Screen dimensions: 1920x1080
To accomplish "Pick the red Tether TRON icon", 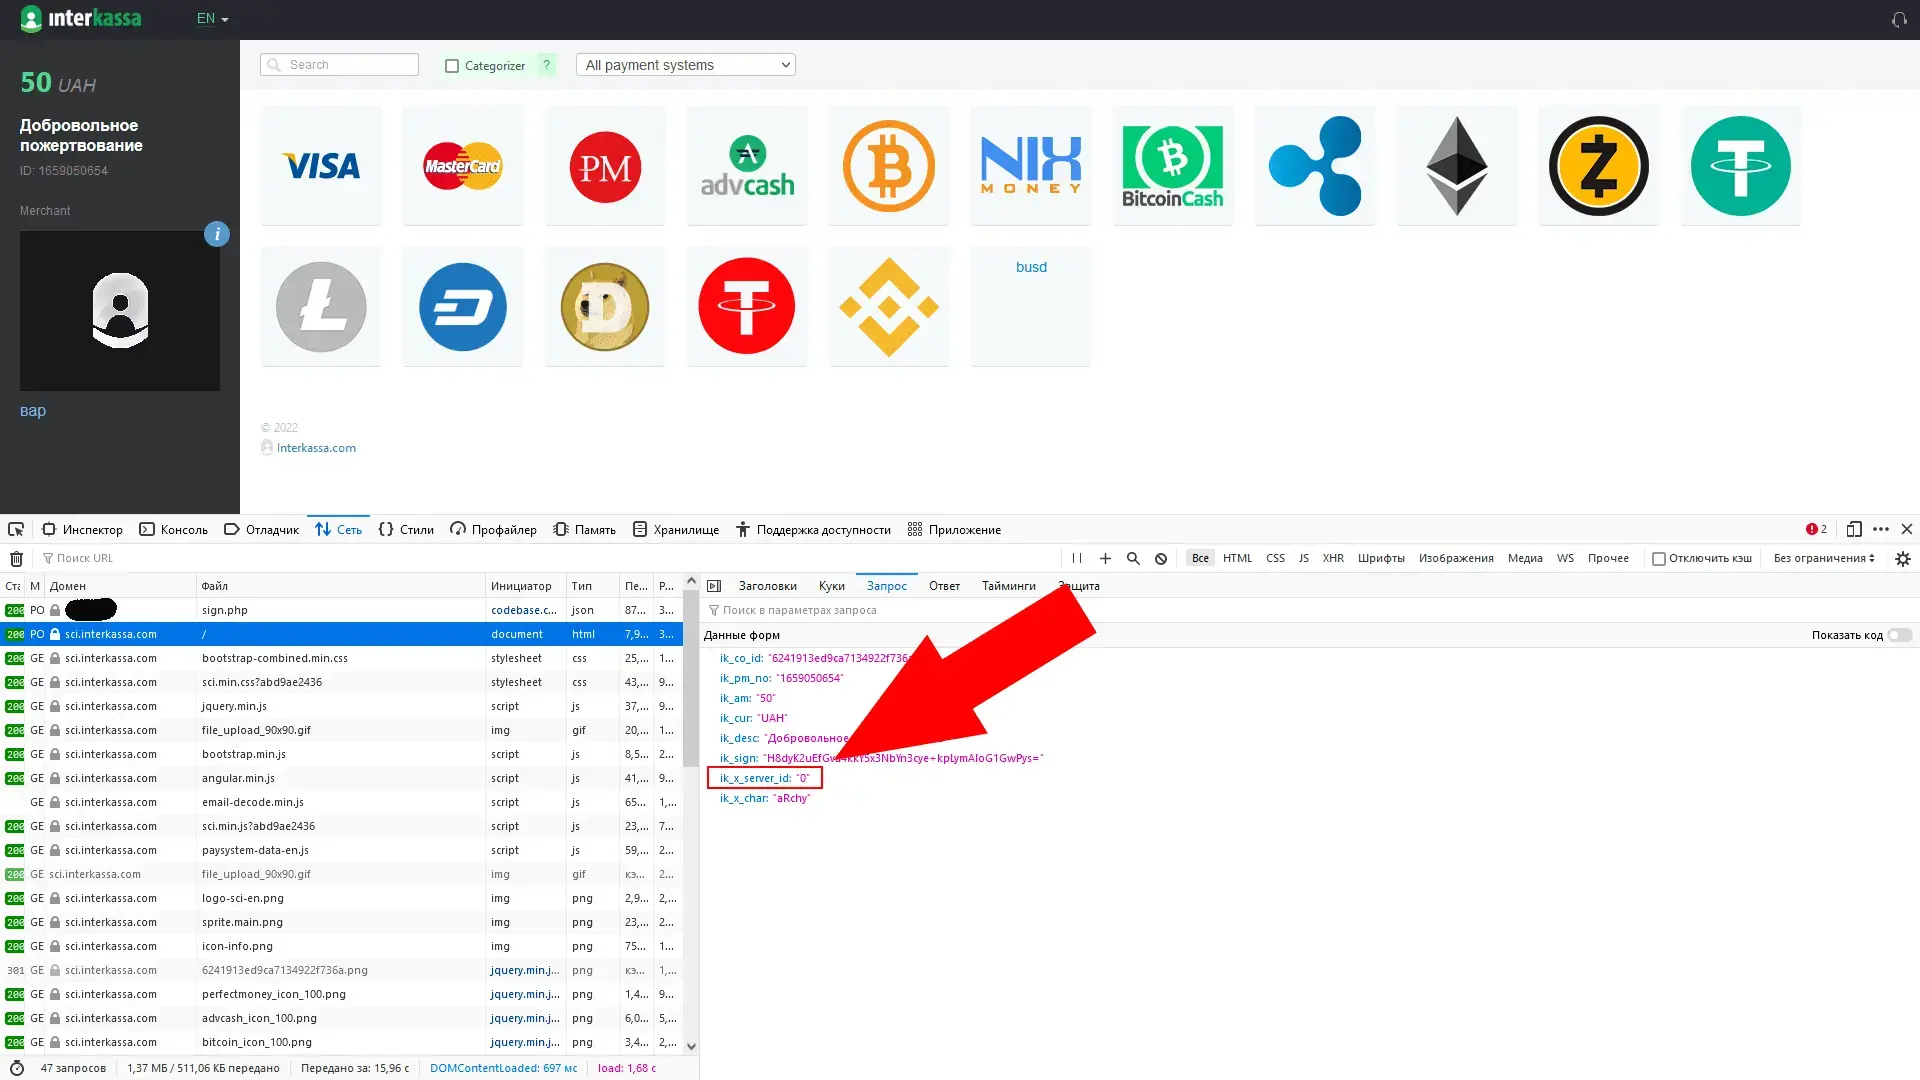I will [x=747, y=307].
